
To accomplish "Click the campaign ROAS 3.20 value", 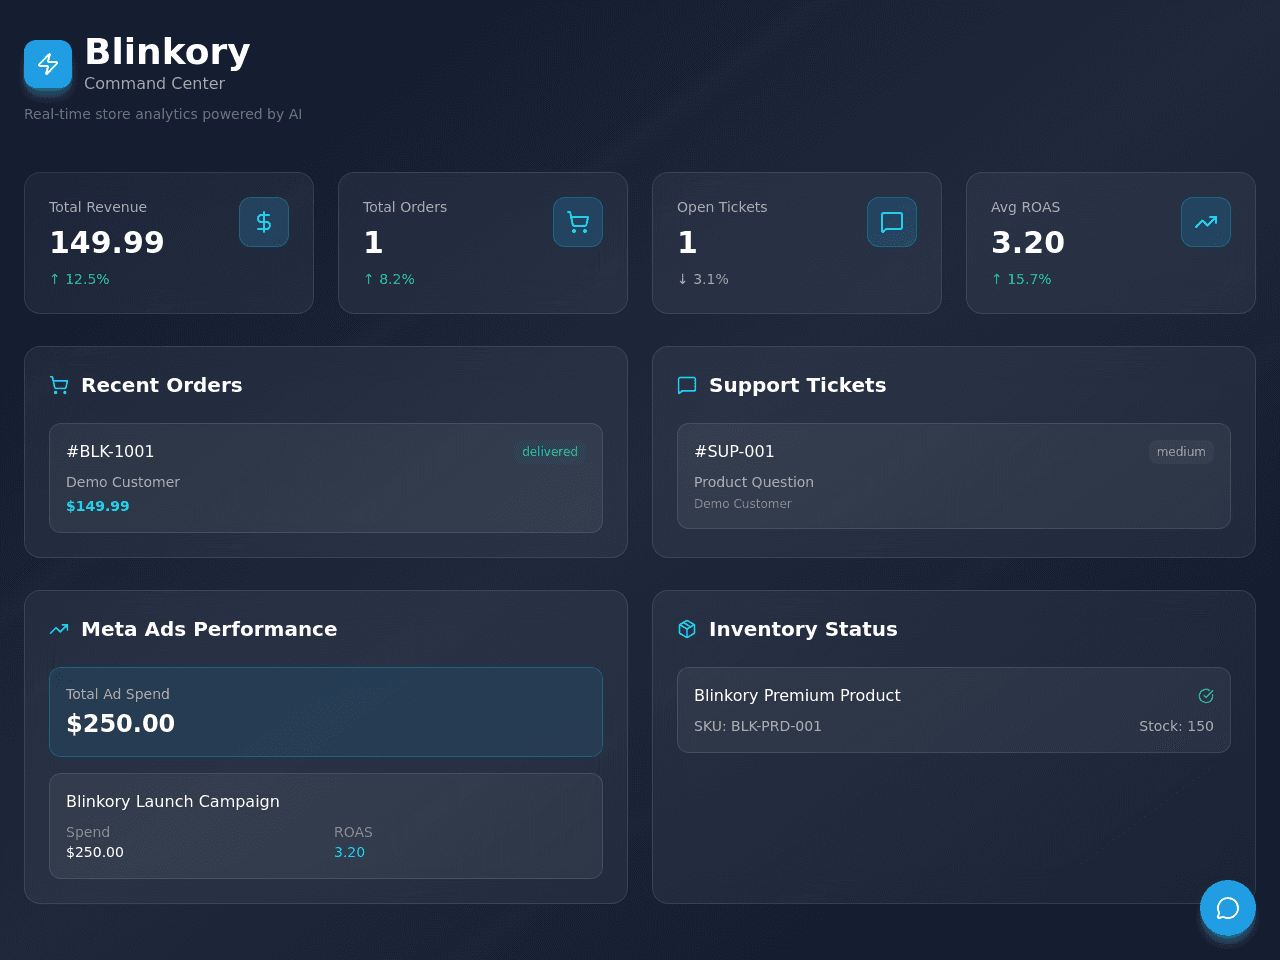I will click(x=349, y=852).
